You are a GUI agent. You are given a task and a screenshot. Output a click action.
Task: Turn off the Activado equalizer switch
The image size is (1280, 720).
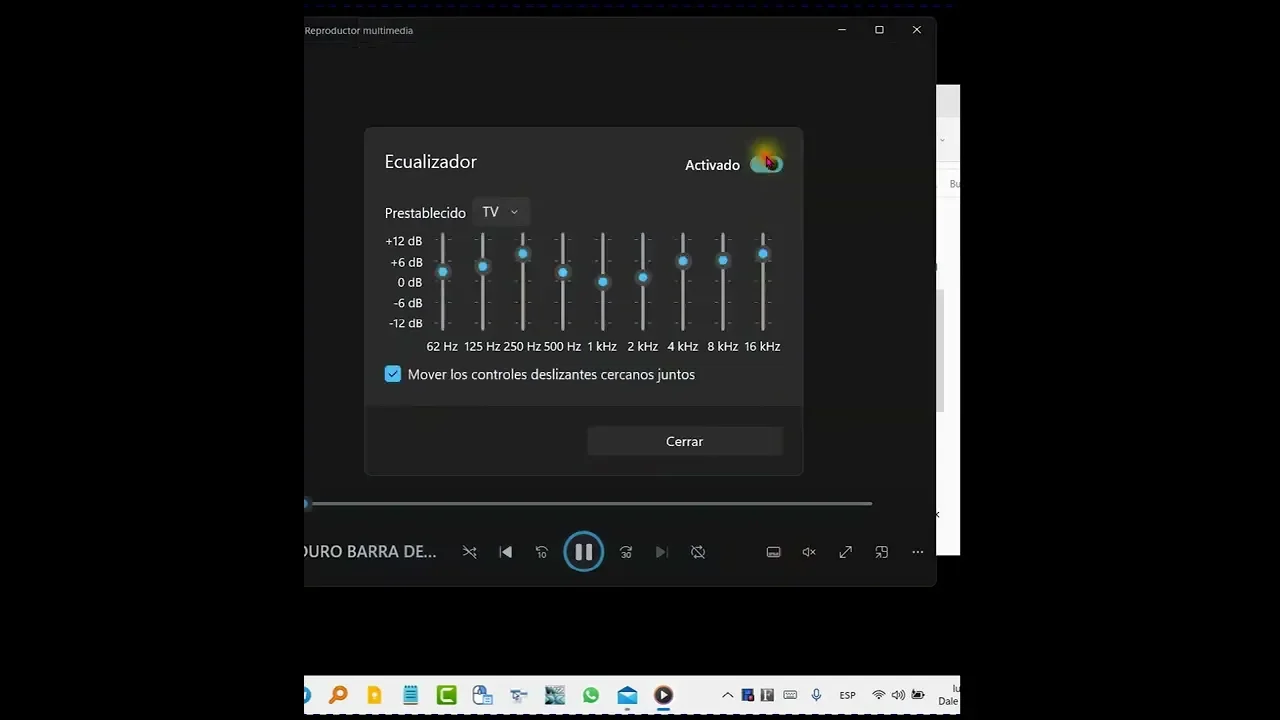click(767, 164)
